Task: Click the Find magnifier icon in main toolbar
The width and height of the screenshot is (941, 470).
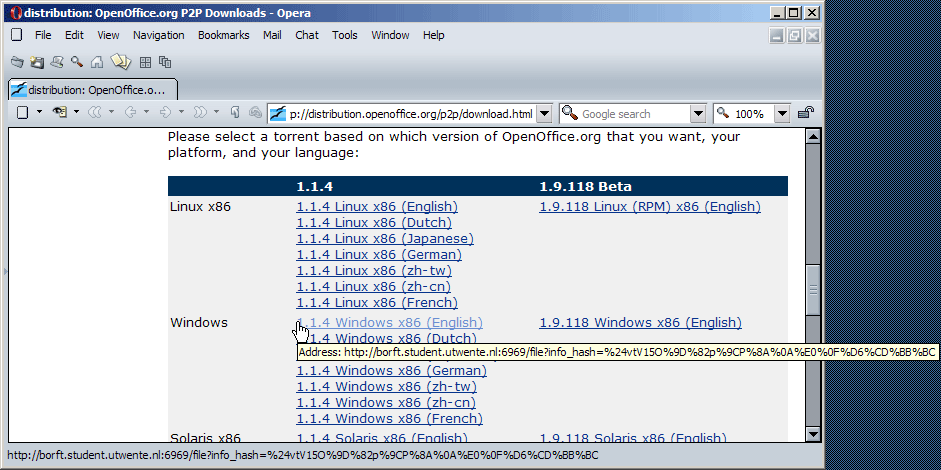Action: (77, 62)
